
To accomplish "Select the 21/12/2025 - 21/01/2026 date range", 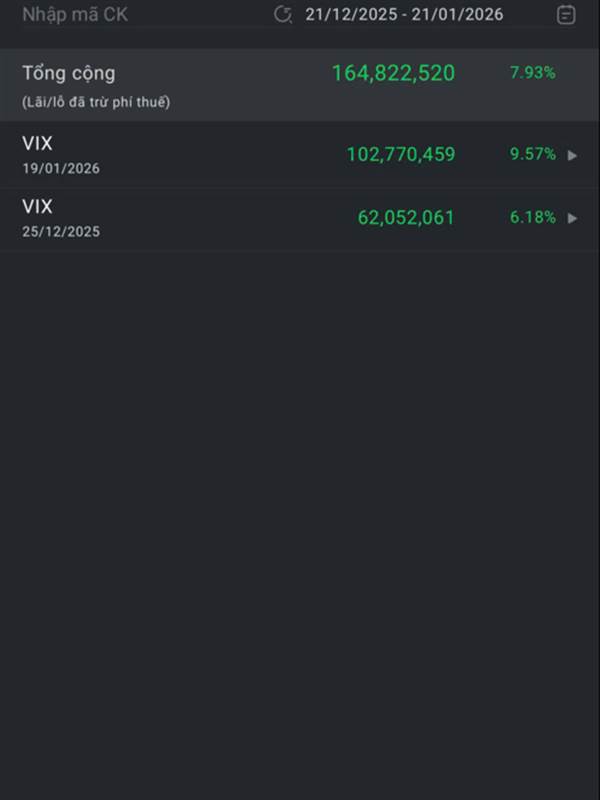I will 404,15.
